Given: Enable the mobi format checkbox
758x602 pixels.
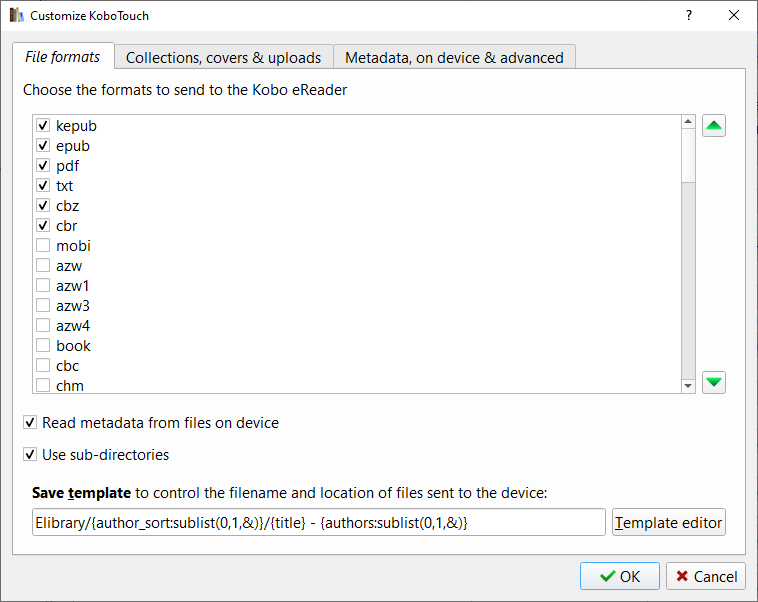Looking at the screenshot, I should [x=43, y=246].
